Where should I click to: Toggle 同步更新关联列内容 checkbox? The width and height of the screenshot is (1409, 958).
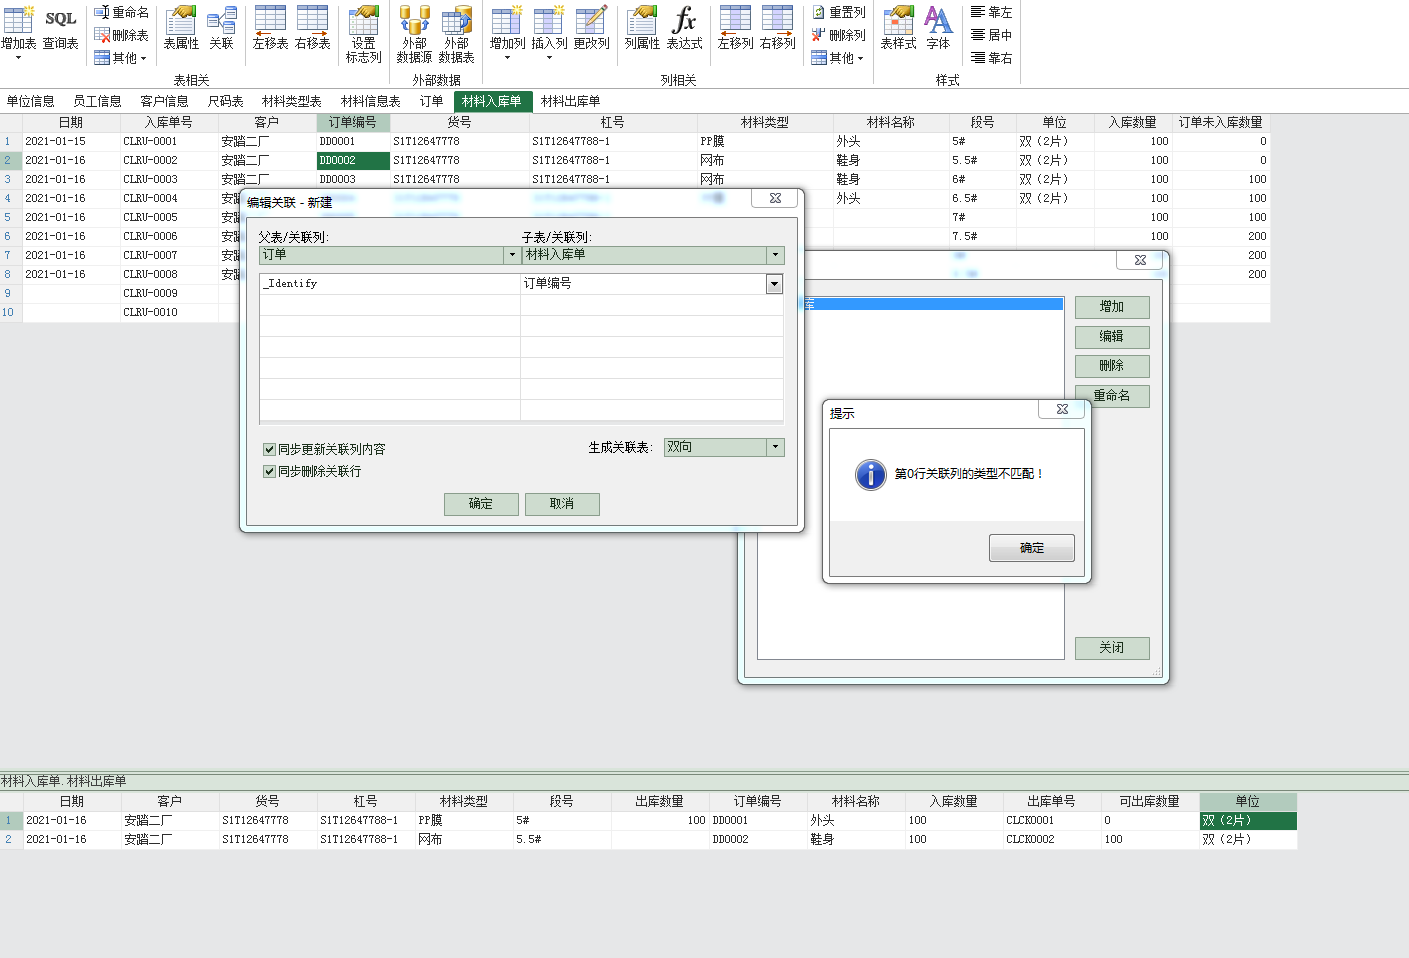(269, 449)
